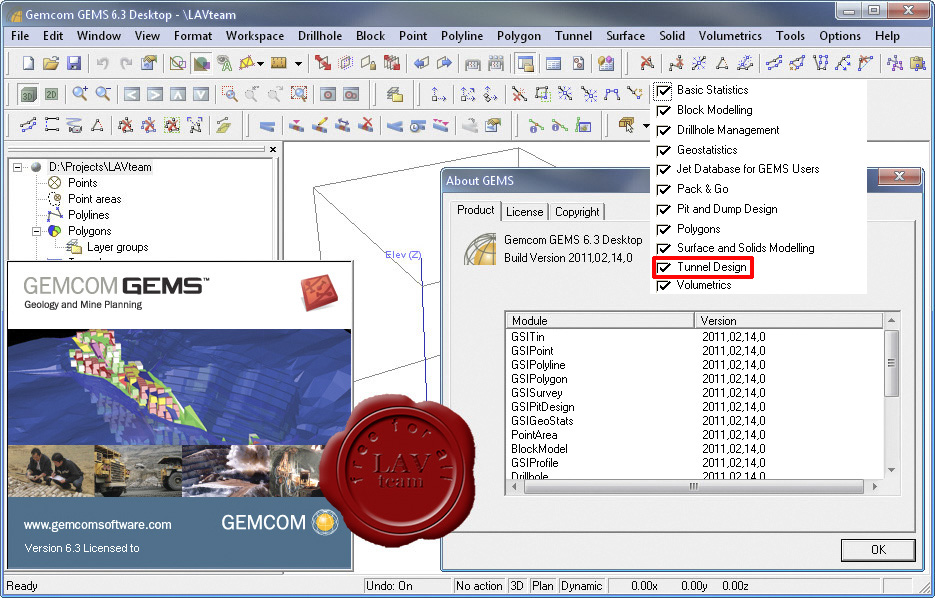Create a new file with New icon

point(28,63)
